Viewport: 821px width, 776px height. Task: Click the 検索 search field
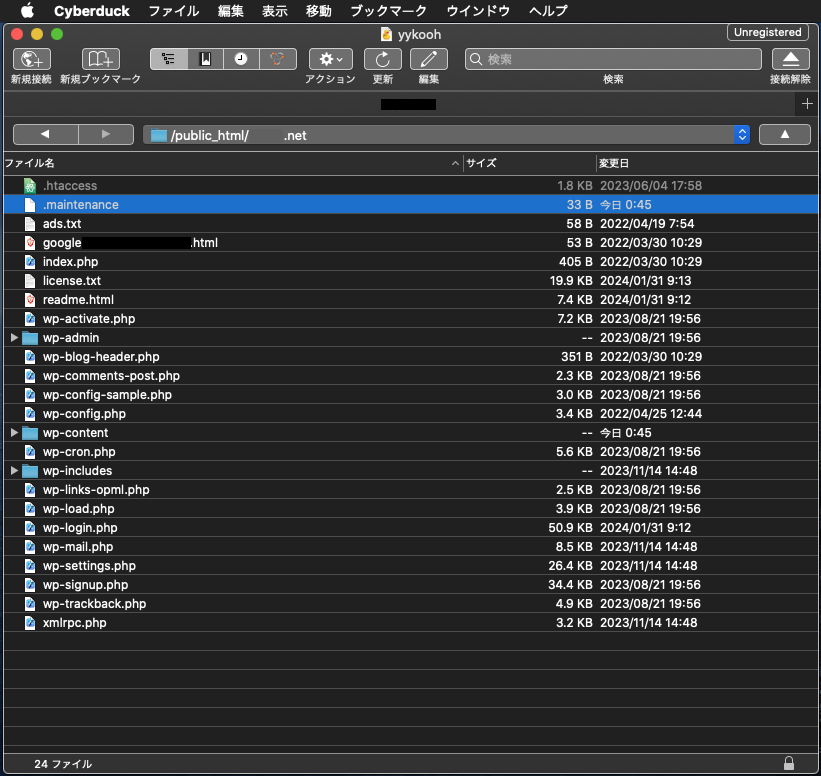613,59
